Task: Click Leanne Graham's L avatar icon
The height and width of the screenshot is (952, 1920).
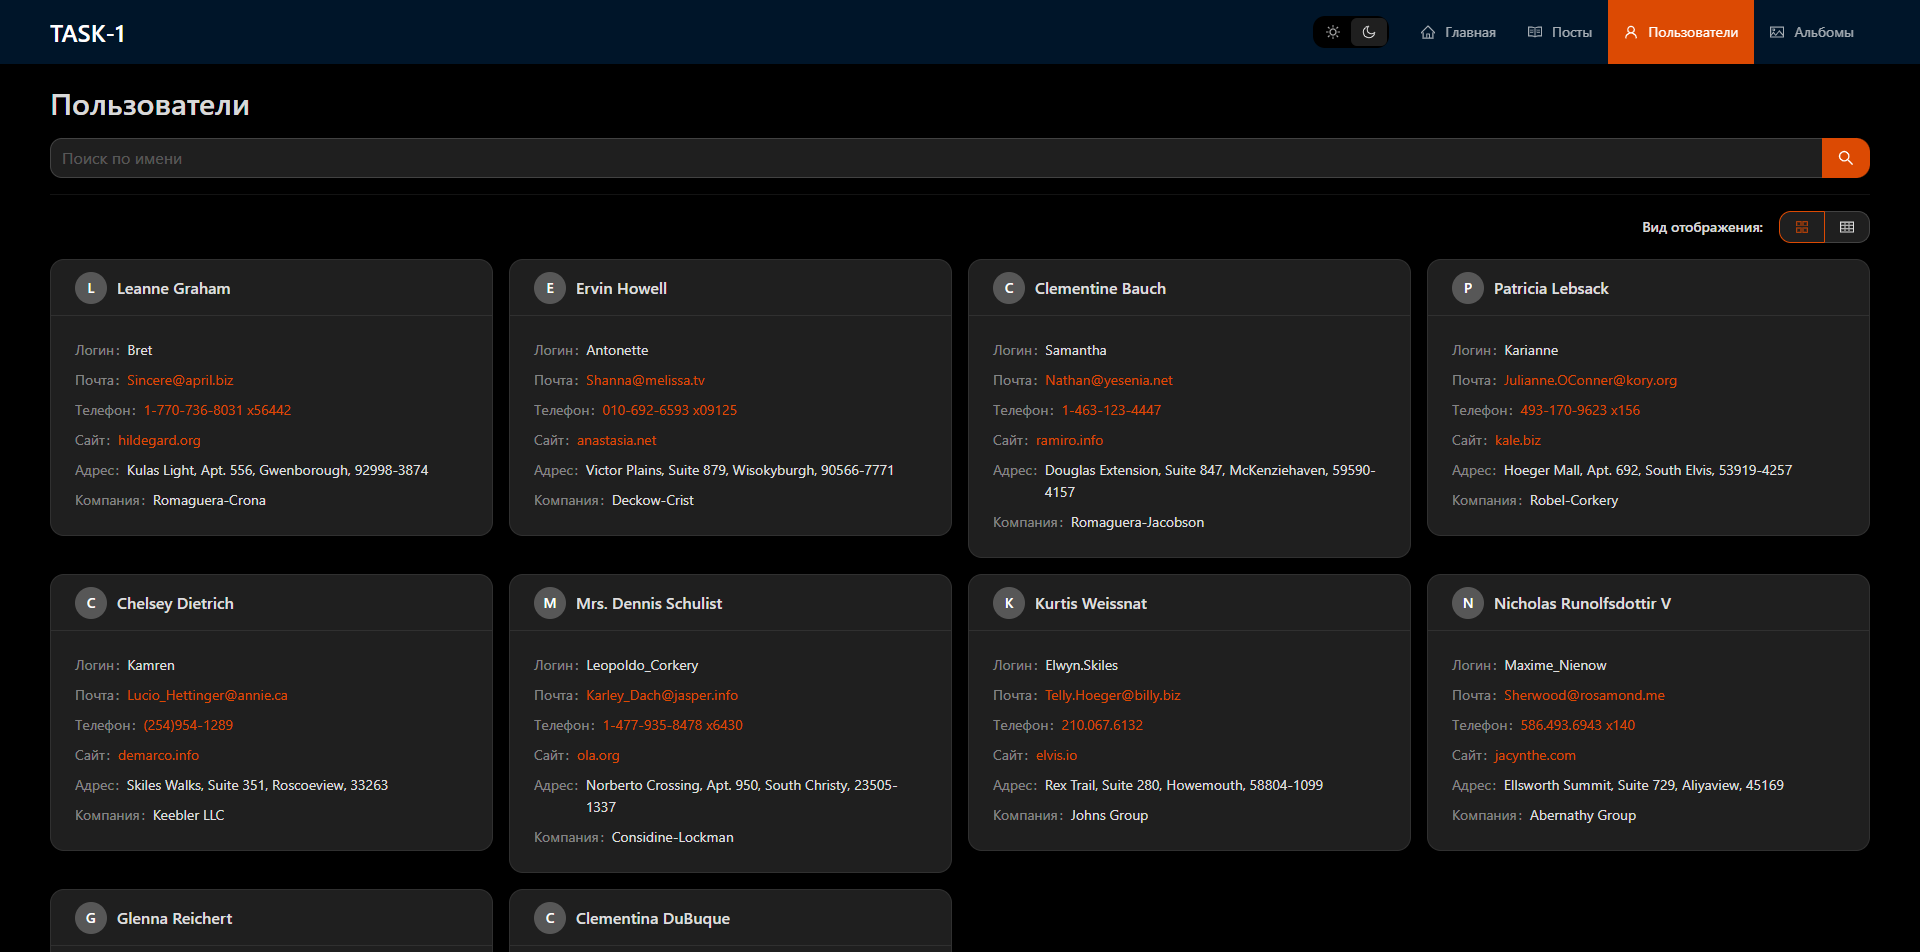Action: click(x=91, y=288)
